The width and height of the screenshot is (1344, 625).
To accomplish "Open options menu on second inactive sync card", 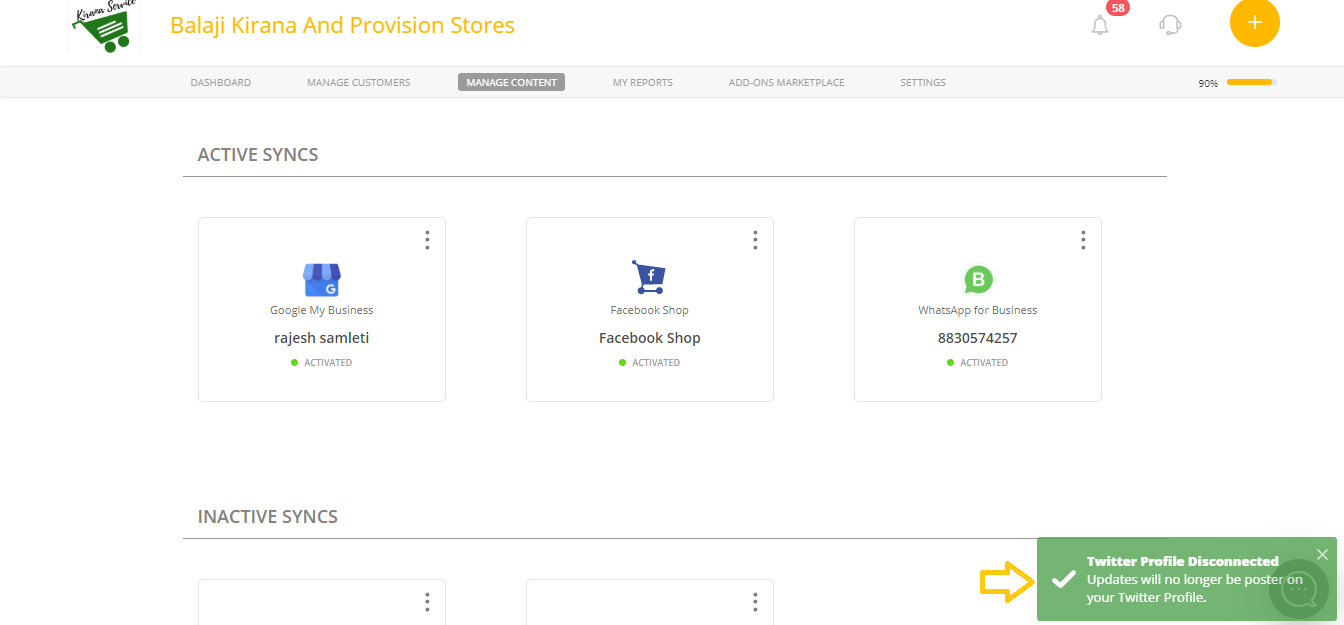I will 755,602.
